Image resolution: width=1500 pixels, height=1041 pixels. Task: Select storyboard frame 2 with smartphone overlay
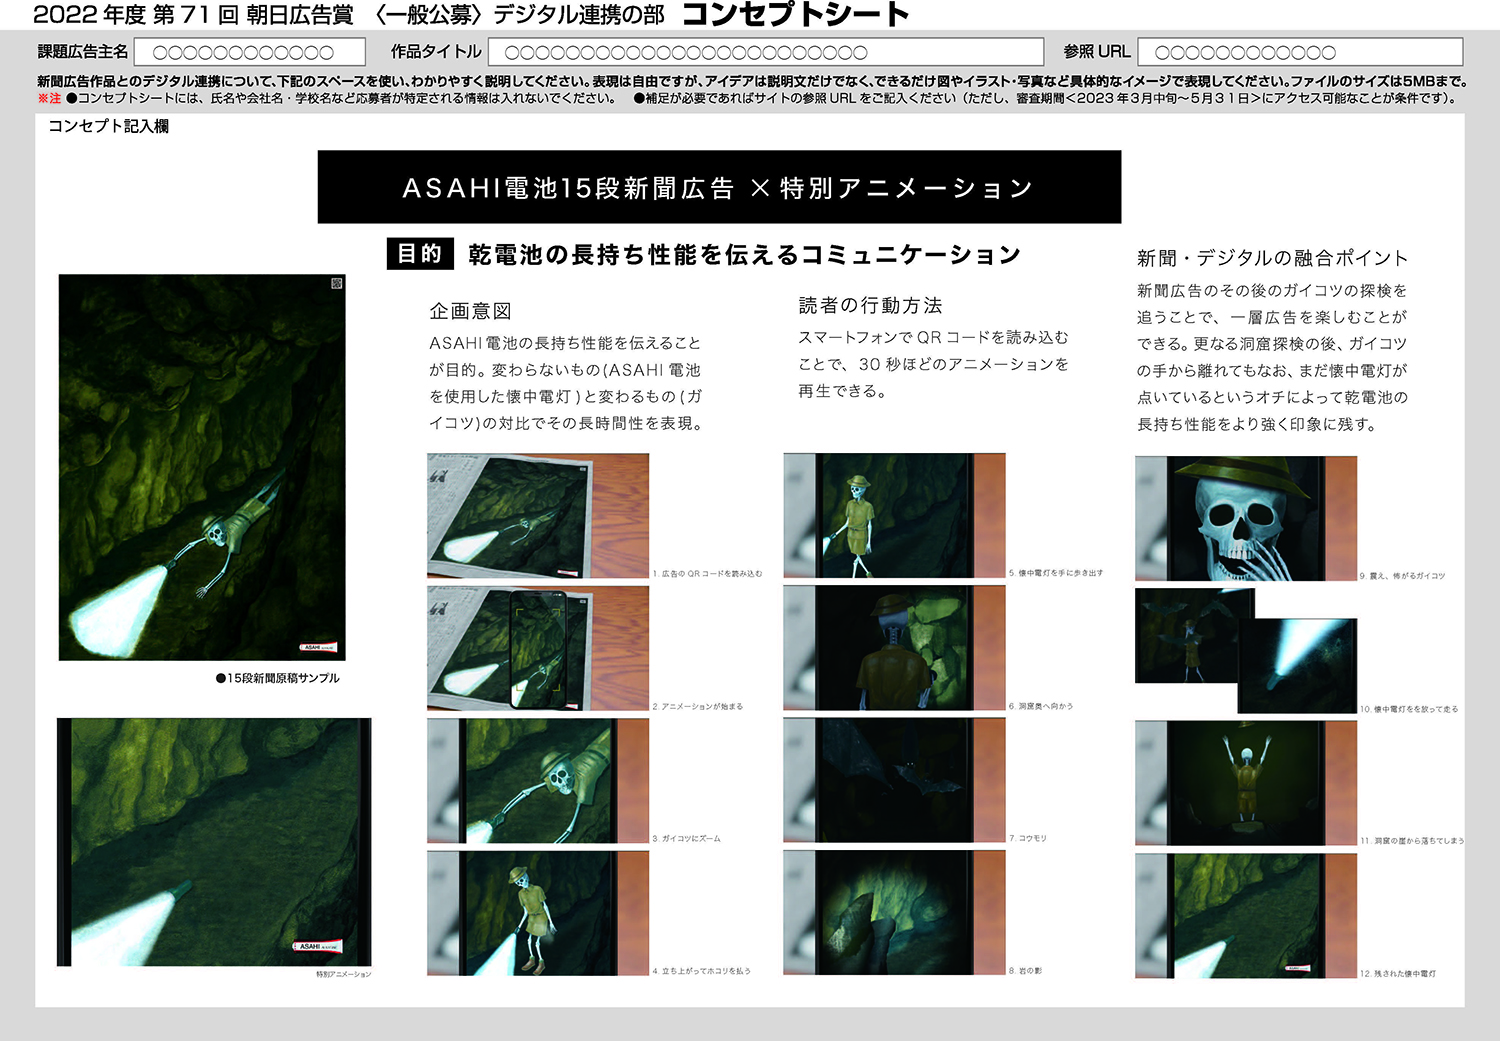tap(538, 649)
